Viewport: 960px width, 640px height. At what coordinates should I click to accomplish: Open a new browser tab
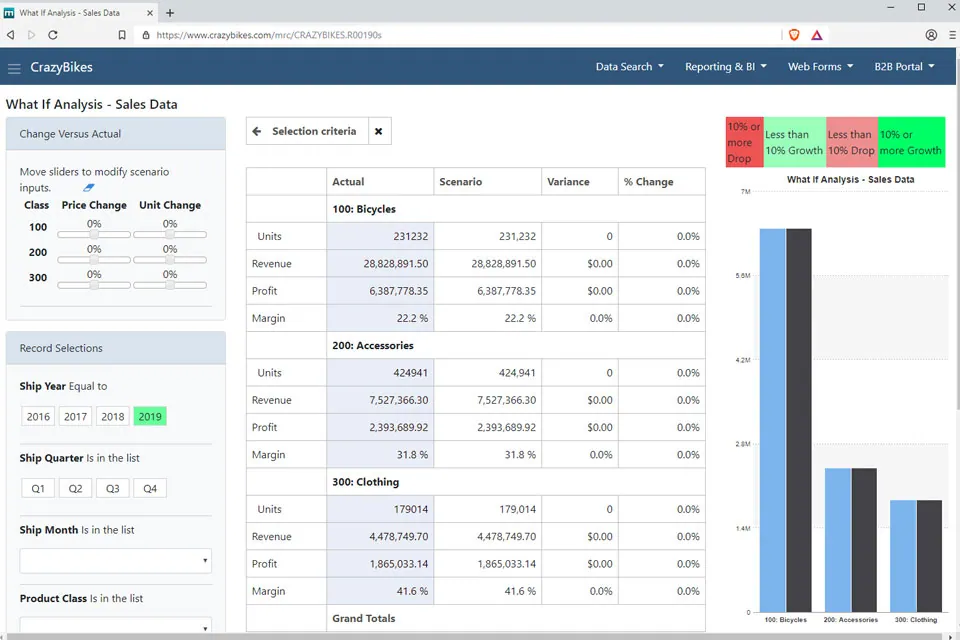(170, 13)
